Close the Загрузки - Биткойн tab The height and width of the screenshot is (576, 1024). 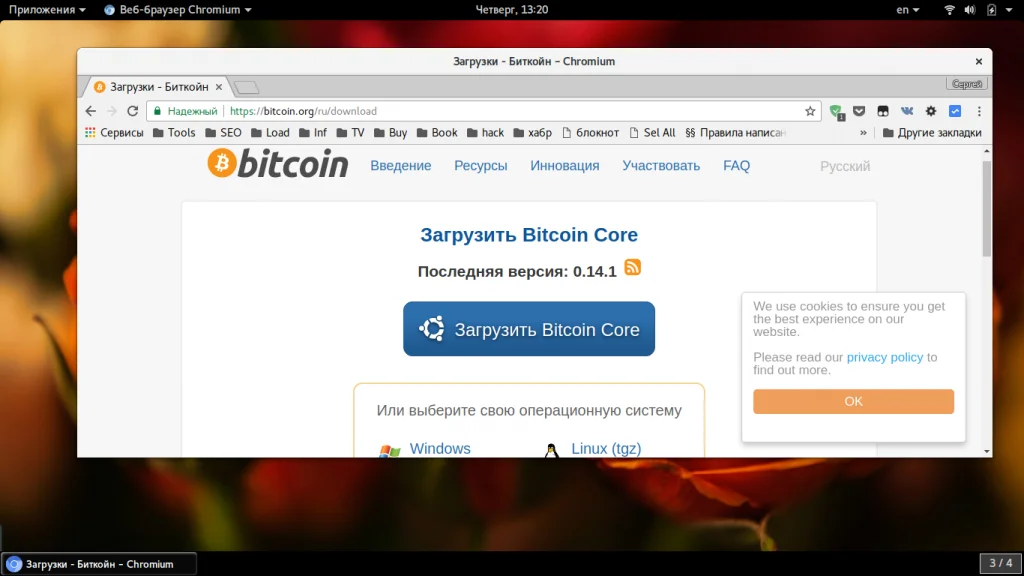pos(219,87)
